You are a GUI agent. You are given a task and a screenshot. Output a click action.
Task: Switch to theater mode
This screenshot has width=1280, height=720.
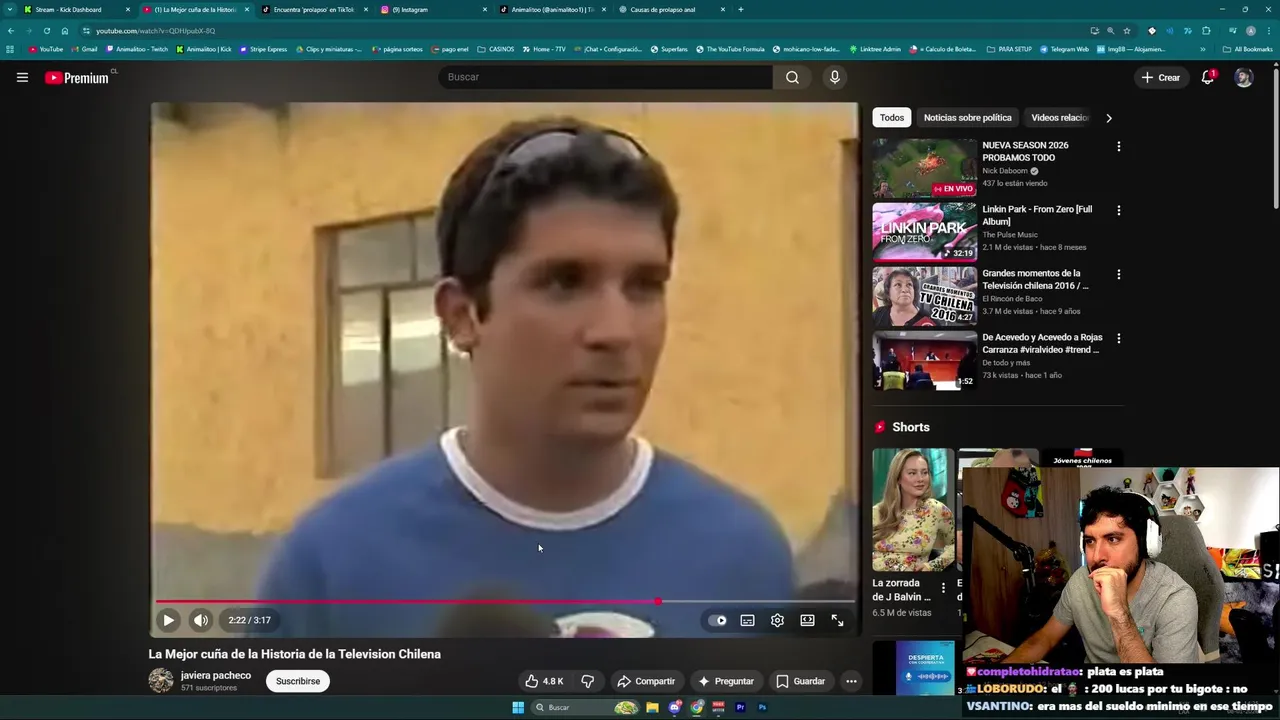click(807, 620)
